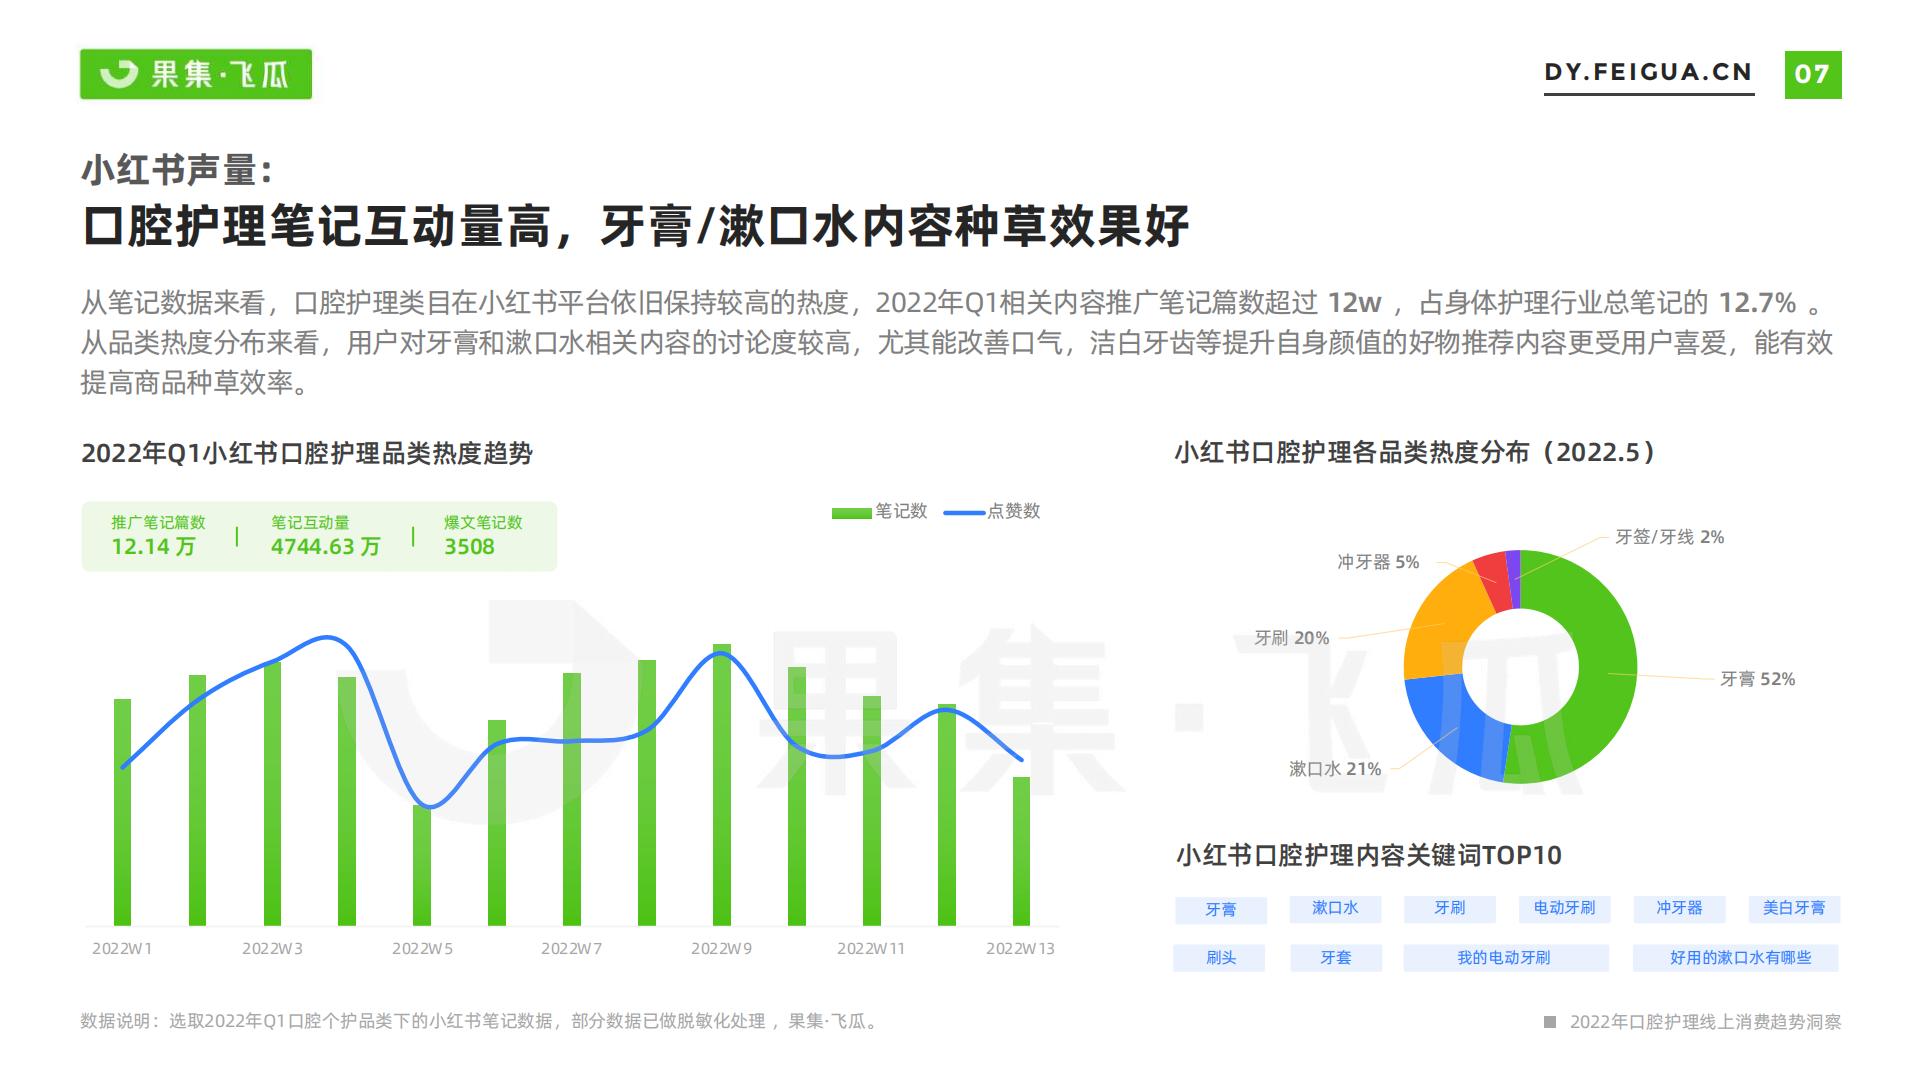Select the 牙套 keyword tag
The image size is (1920, 1080).
click(x=1335, y=958)
